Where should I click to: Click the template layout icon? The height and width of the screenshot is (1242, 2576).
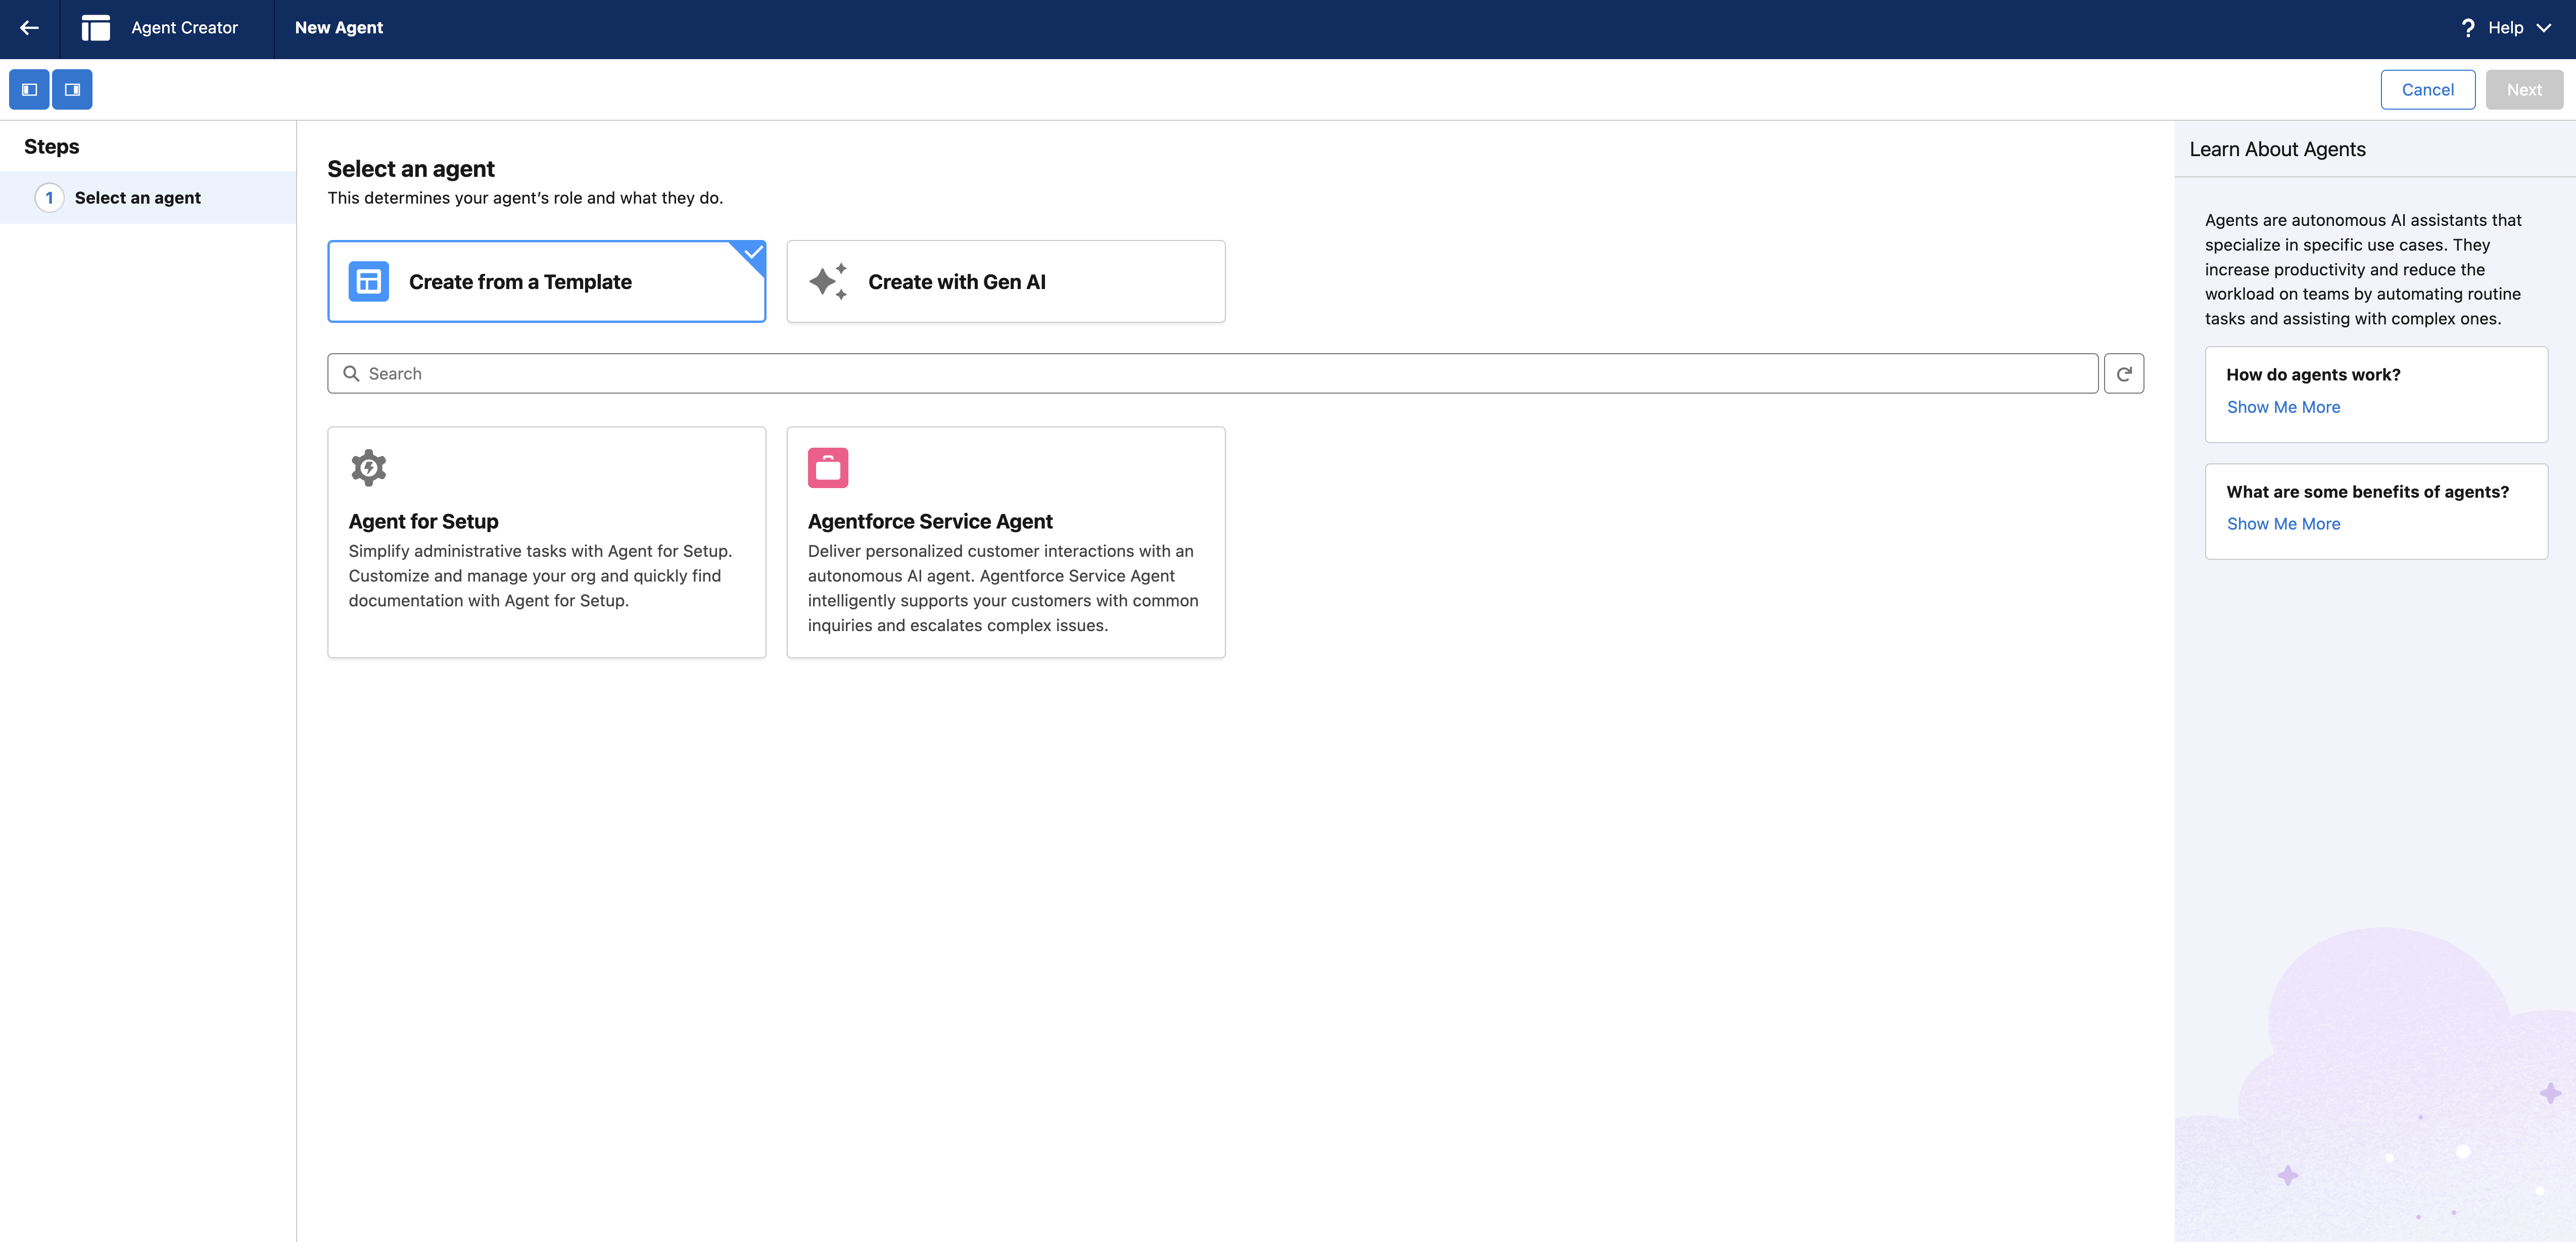[368, 282]
